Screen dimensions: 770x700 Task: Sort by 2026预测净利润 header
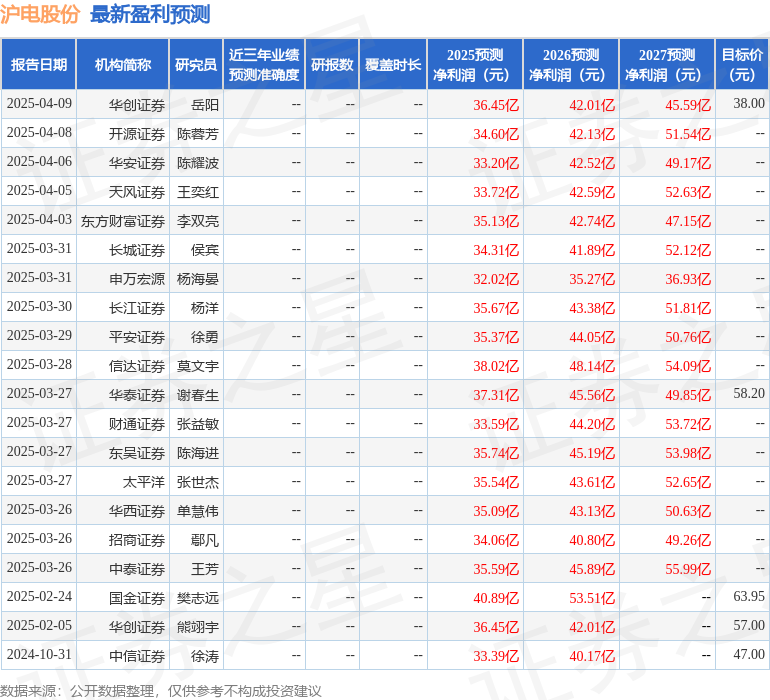pyautogui.click(x=571, y=65)
